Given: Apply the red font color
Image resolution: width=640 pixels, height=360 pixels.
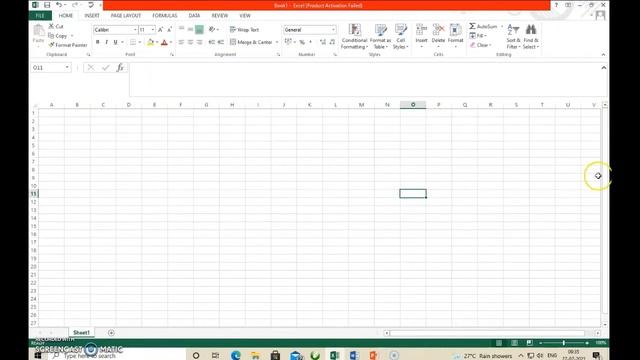Looking at the screenshot, I should (164, 42).
